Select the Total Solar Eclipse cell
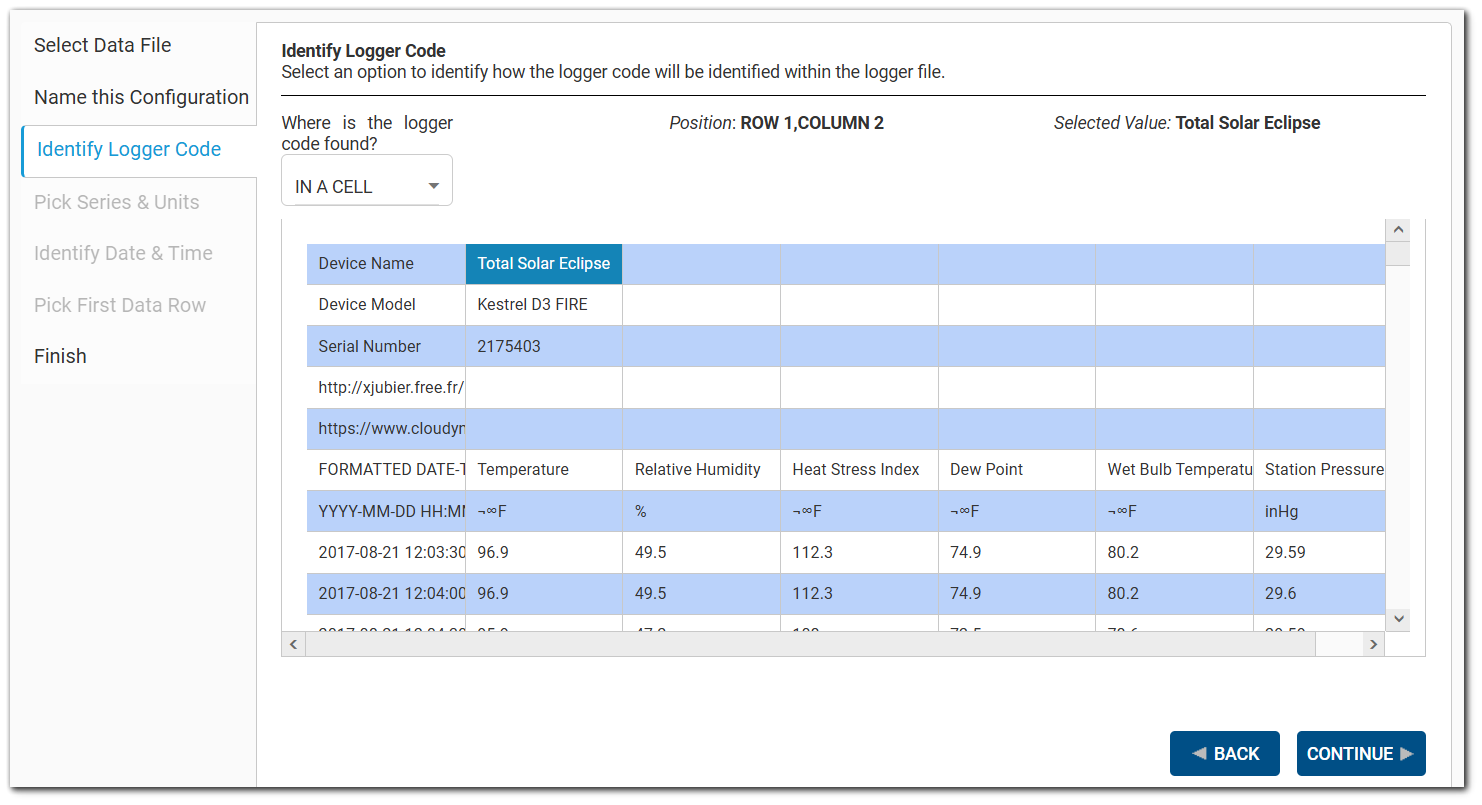This screenshot has height=805, width=1482. (544, 264)
